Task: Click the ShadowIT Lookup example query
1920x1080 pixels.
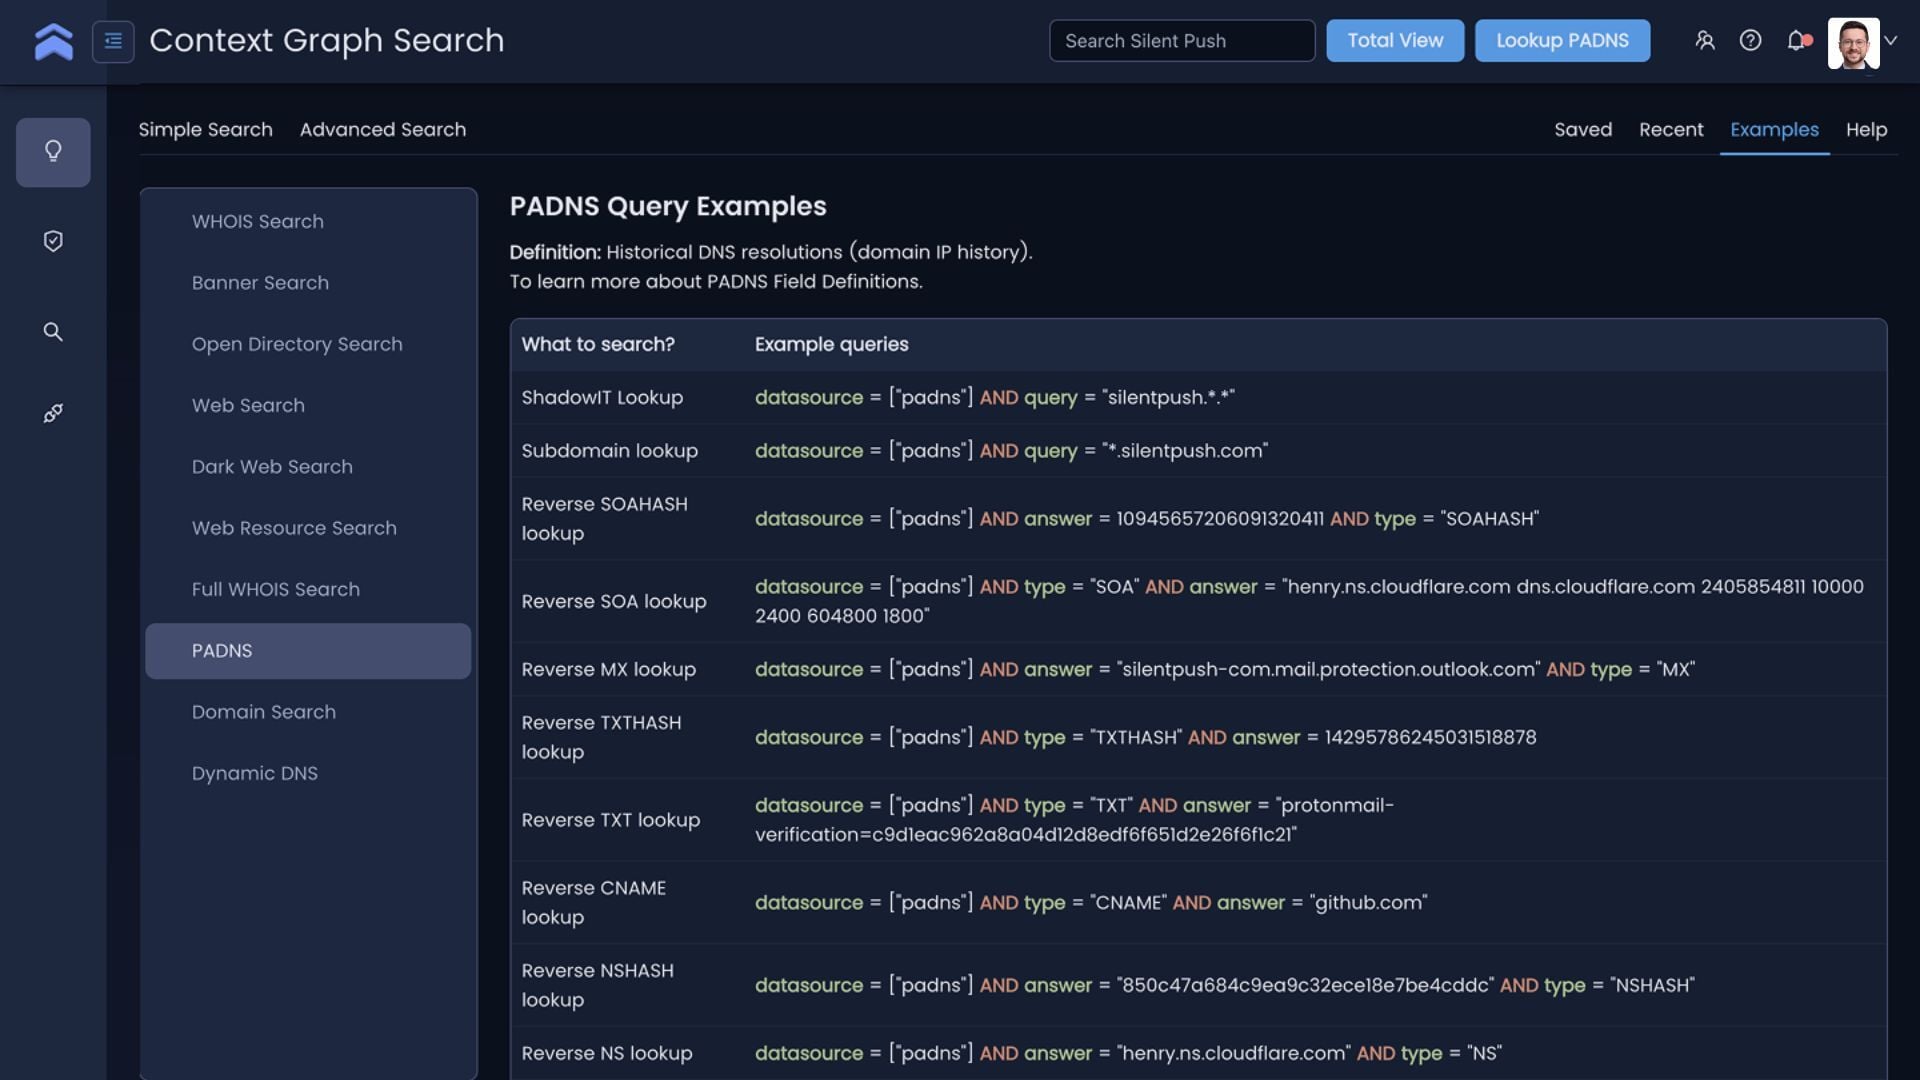Action: [x=994, y=398]
